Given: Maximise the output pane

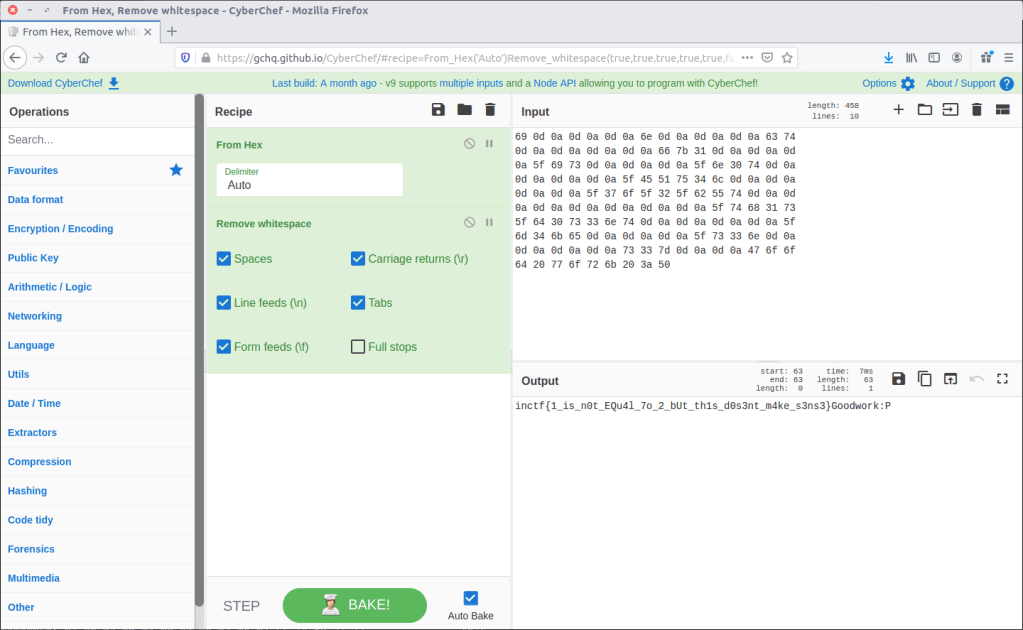Looking at the screenshot, I should 1002,379.
